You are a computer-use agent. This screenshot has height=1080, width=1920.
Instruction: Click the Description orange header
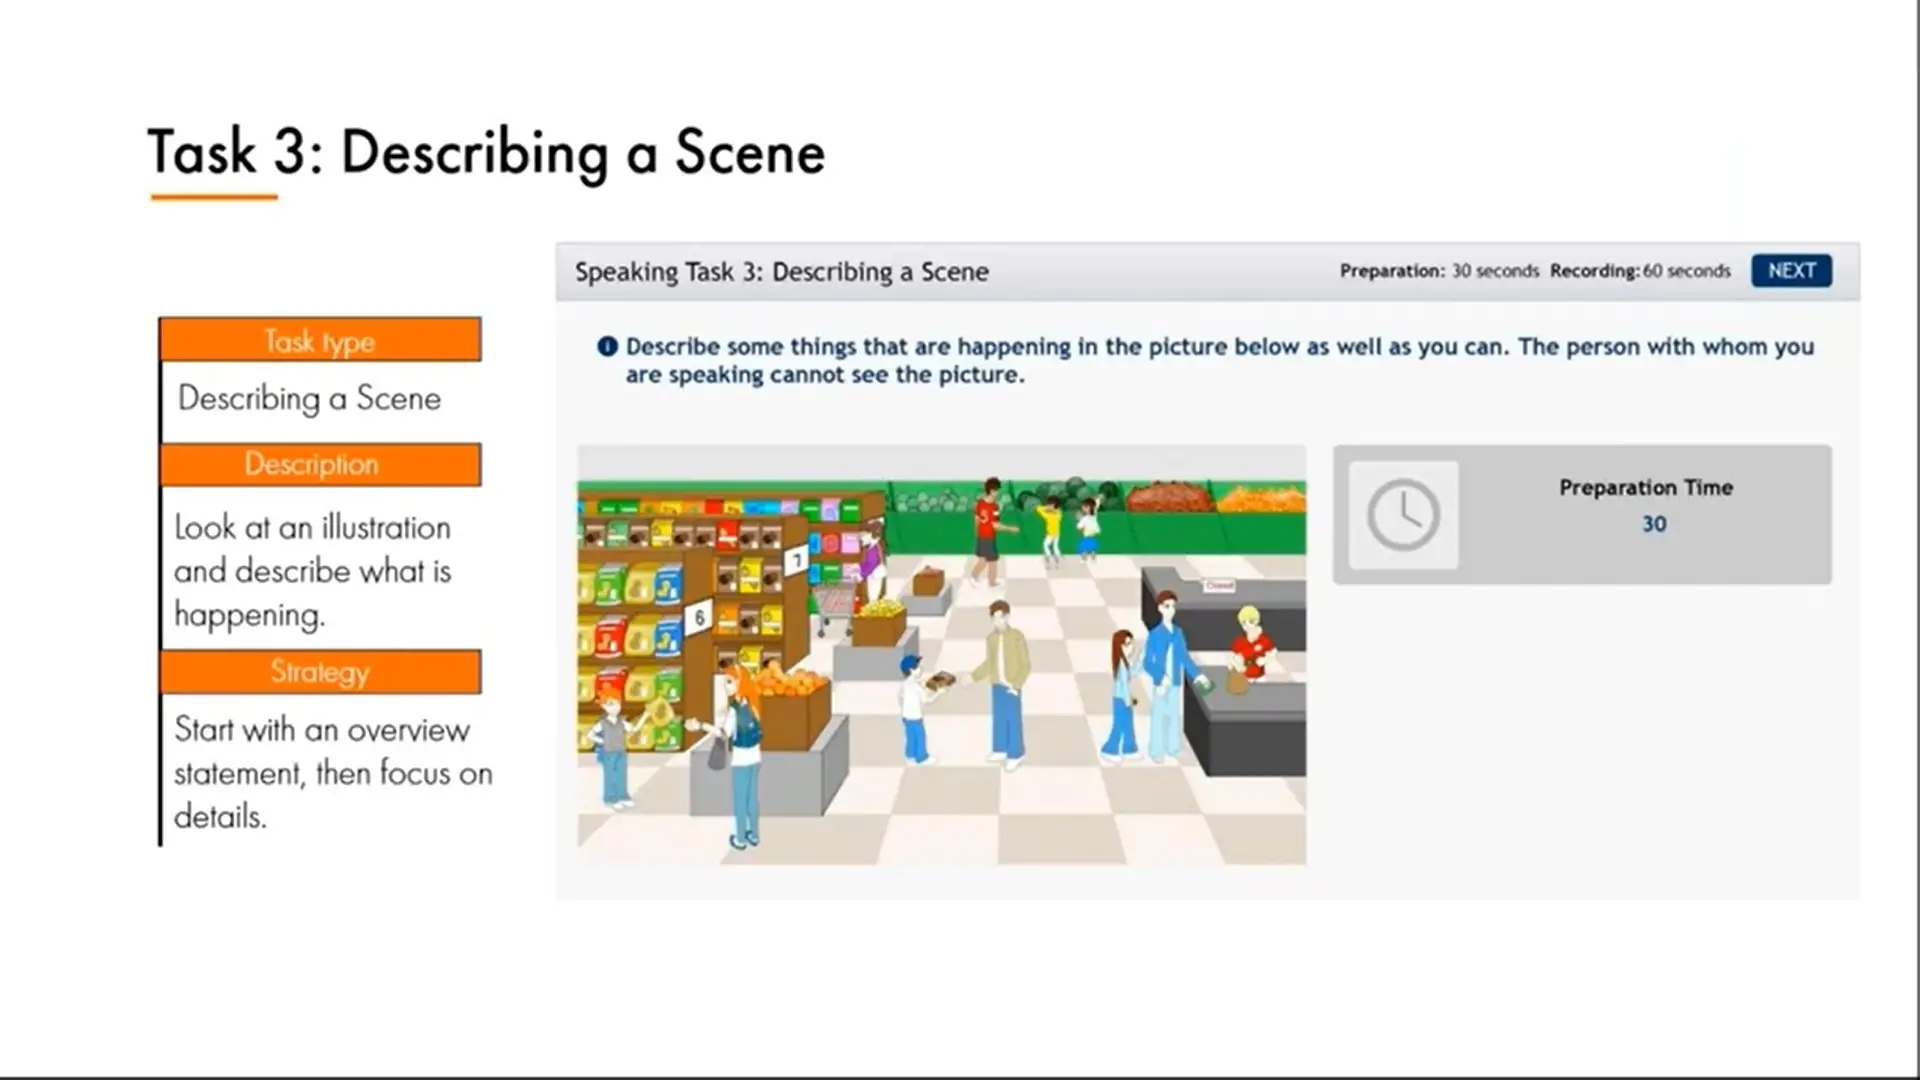[320, 465]
